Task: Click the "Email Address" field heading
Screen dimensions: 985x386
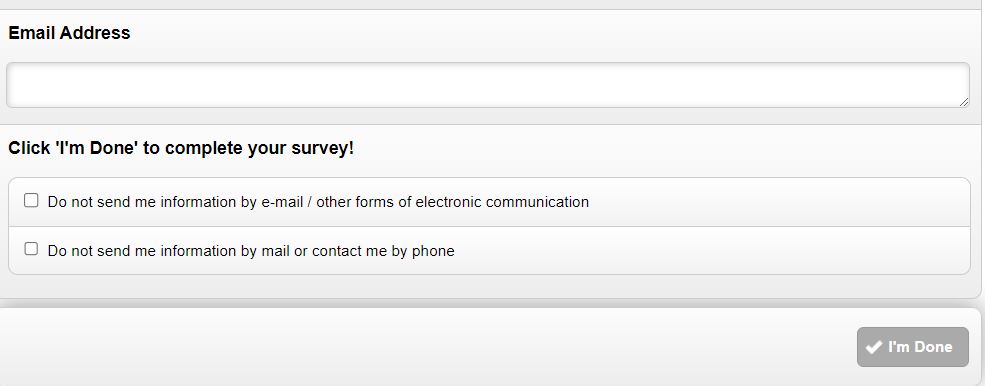Action: pos(69,33)
